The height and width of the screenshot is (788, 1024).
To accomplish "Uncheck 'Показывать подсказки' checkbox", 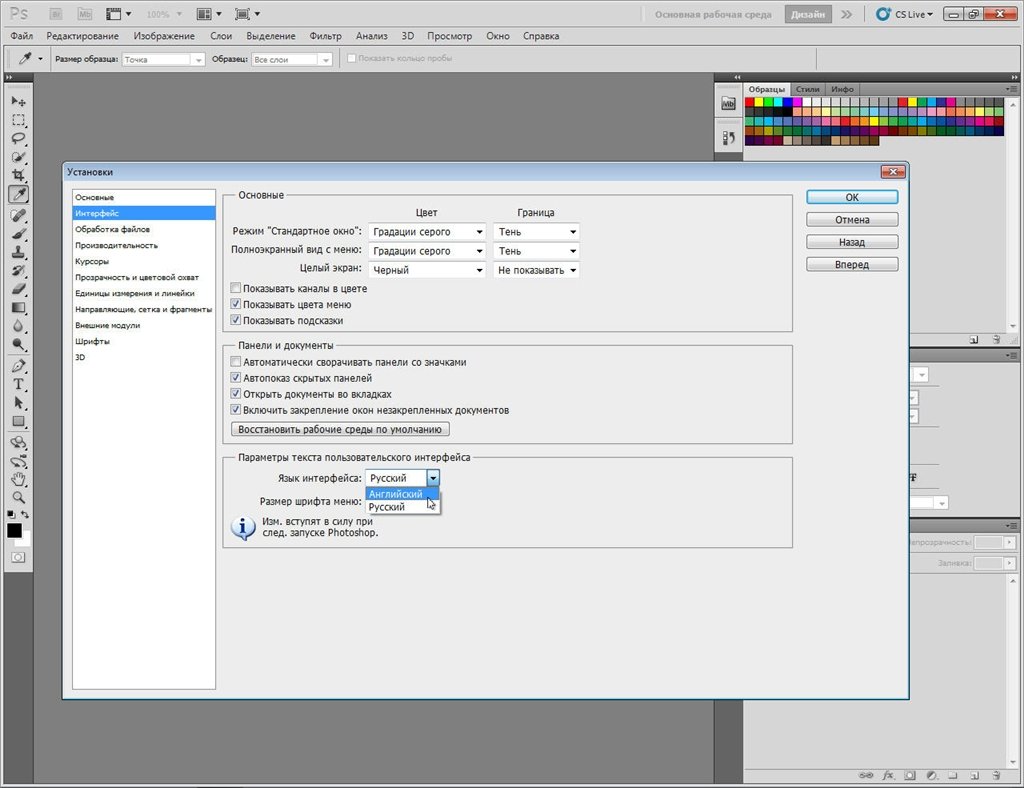I will click(235, 321).
